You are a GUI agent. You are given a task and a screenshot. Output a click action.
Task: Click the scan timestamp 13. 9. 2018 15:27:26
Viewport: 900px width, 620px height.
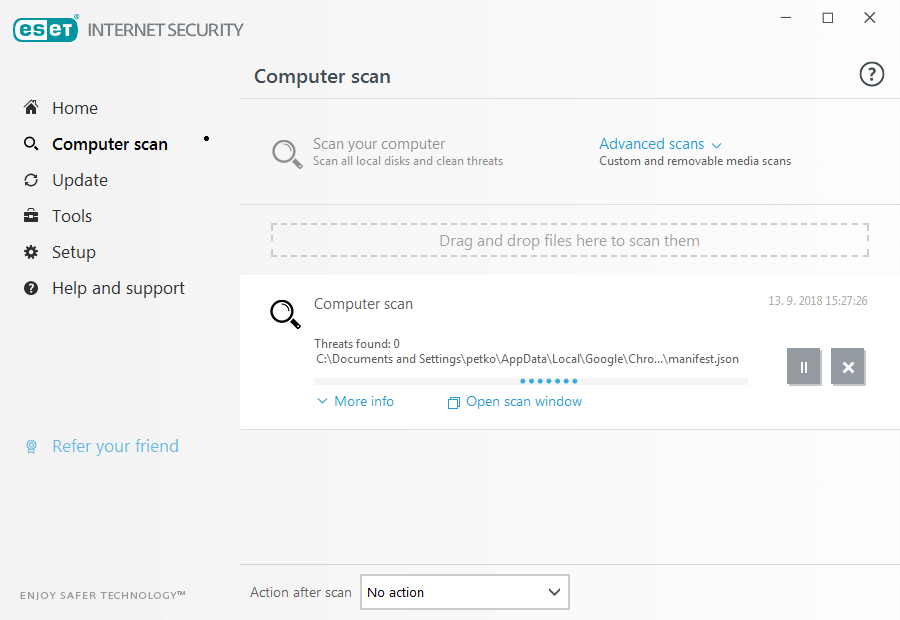pyautogui.click(x=818, y=301)
